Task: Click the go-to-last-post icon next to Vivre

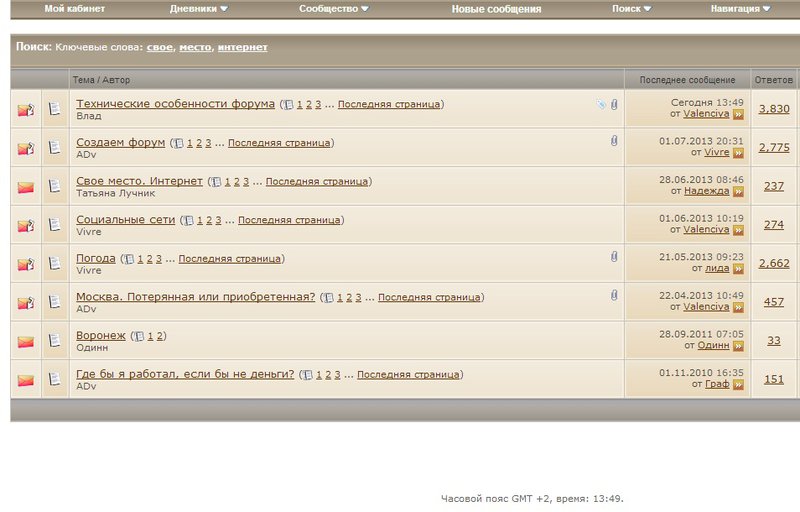Action: click(x=739, y=153)
